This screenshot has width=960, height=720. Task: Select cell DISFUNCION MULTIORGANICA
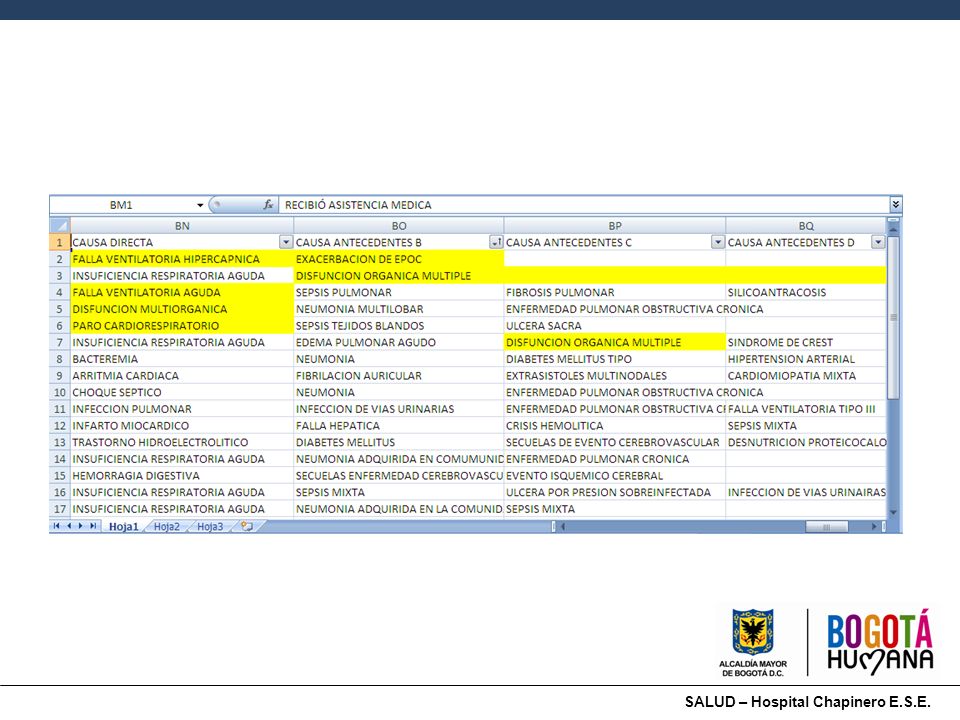coord(182,309)
